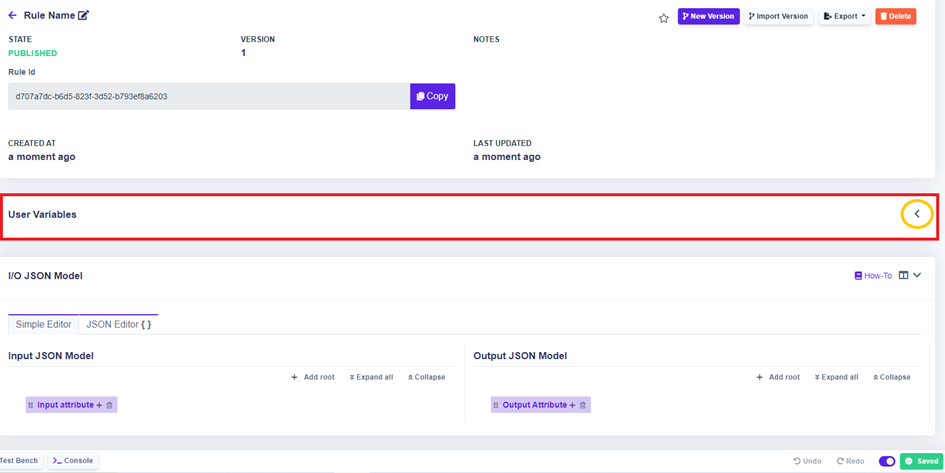
Task: Delete the Input attribute via trash icon
Action: pyautogui.click(x=110, y=405)
